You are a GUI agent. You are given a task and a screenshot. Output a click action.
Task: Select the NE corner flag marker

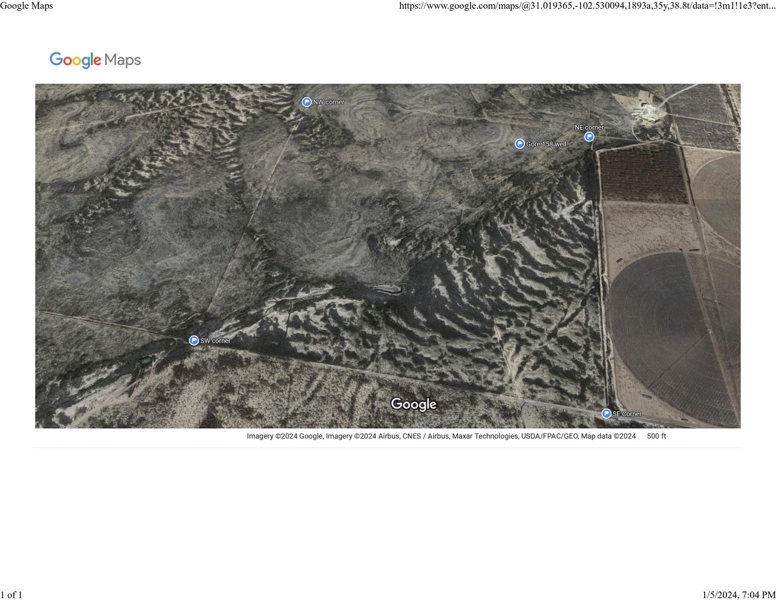point(589,137)
